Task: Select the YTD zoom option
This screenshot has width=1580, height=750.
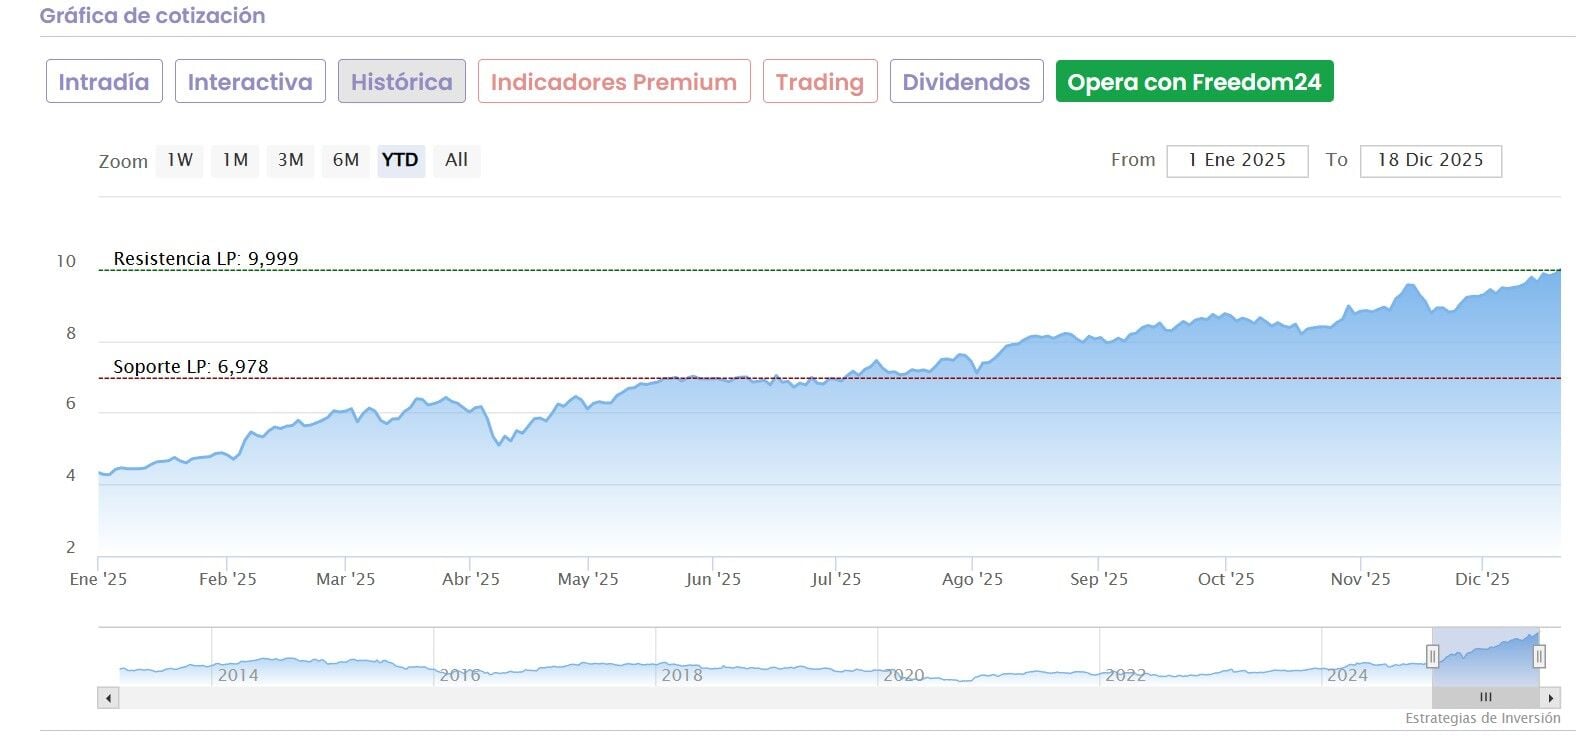Action: point(401,160)
